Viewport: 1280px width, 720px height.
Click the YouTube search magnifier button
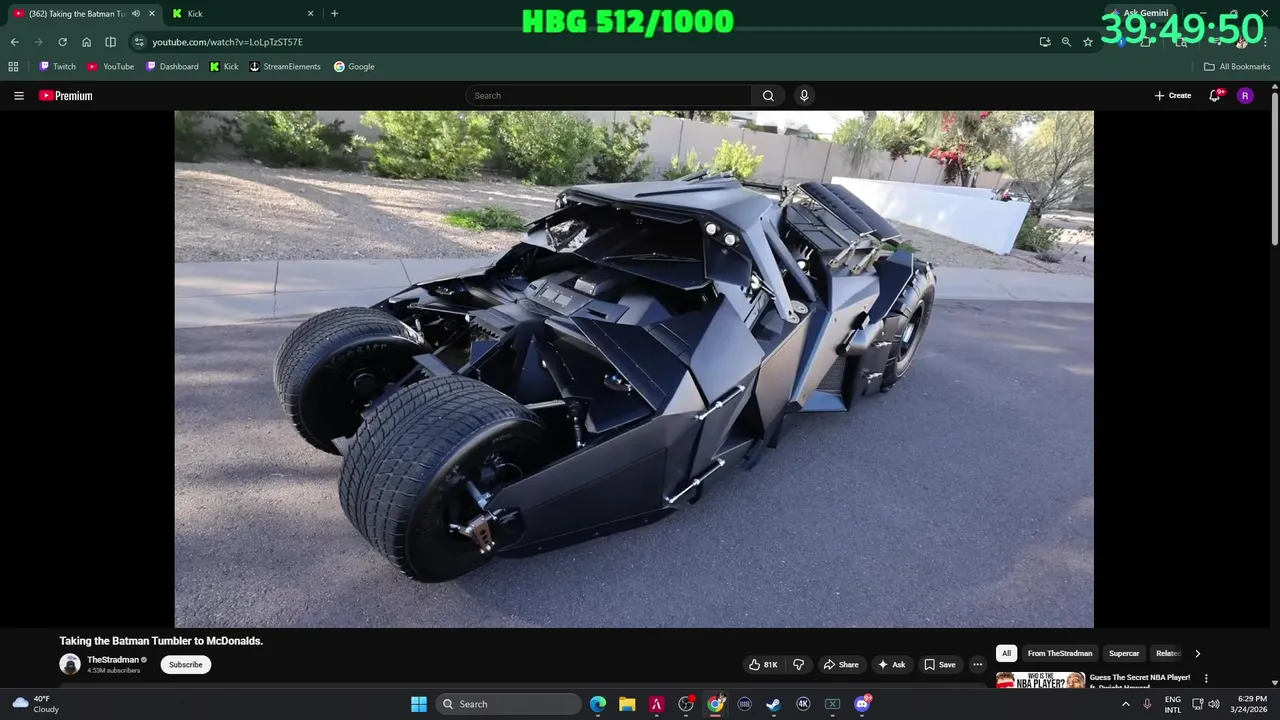768,96
